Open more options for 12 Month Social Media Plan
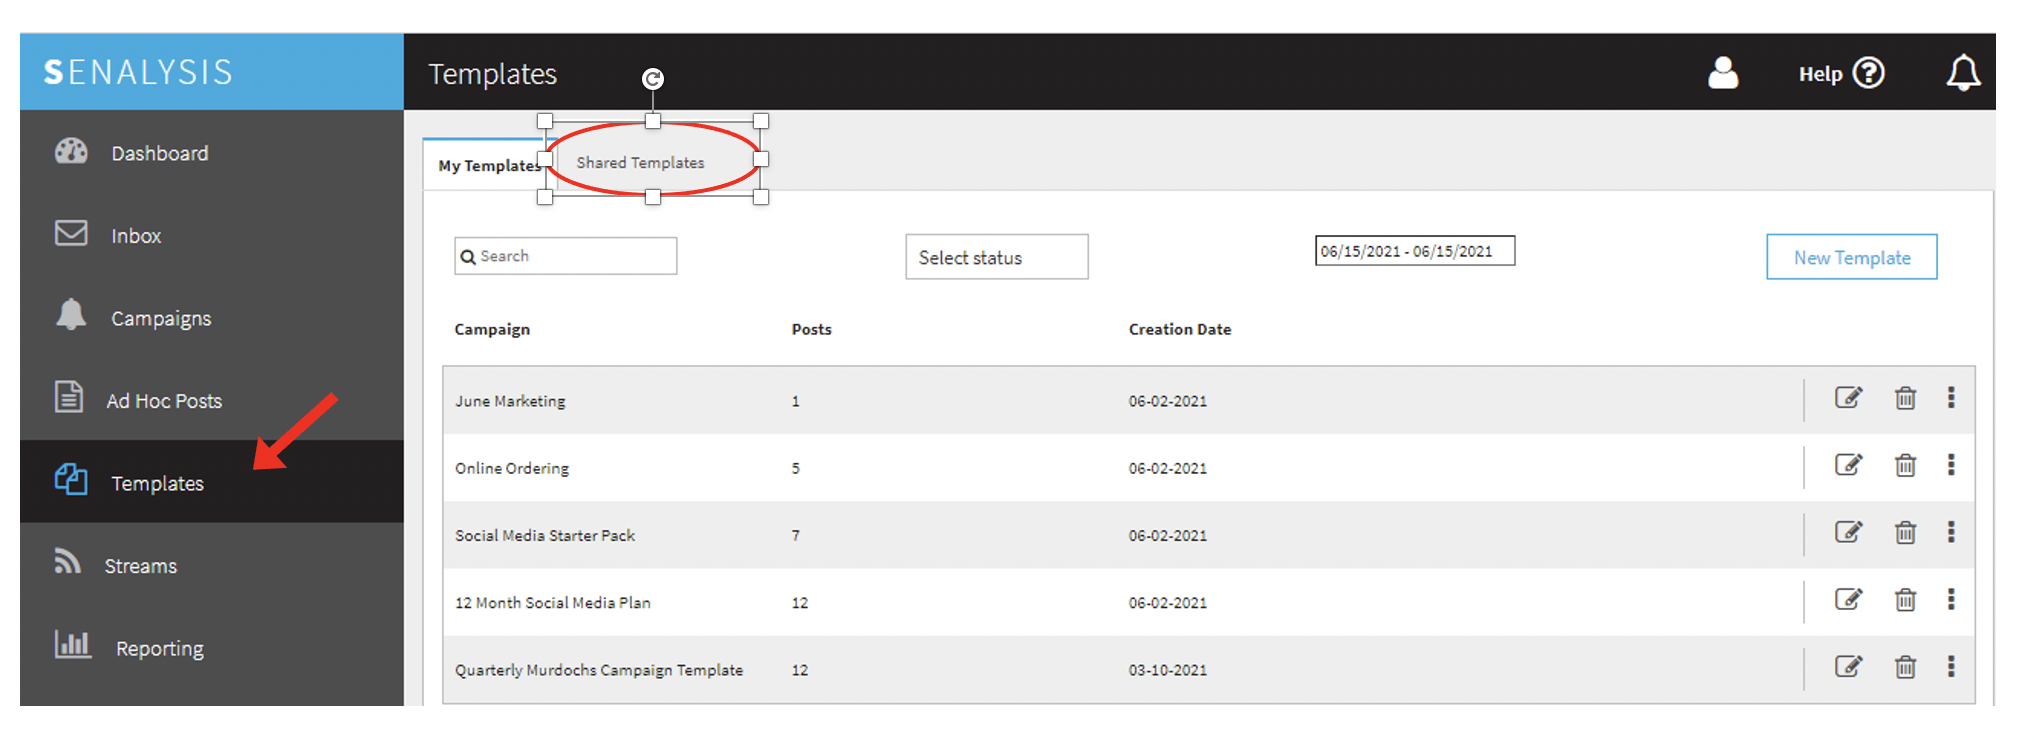 (1951, 599)
